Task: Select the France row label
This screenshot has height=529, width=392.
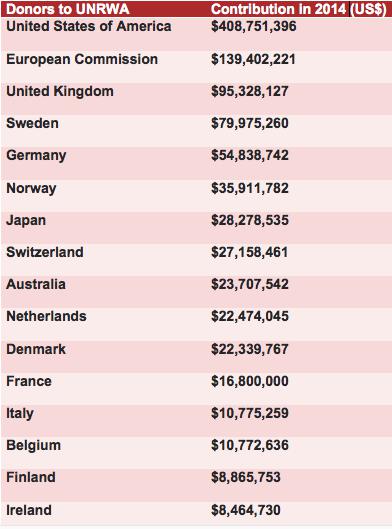Action: (29, 381)
